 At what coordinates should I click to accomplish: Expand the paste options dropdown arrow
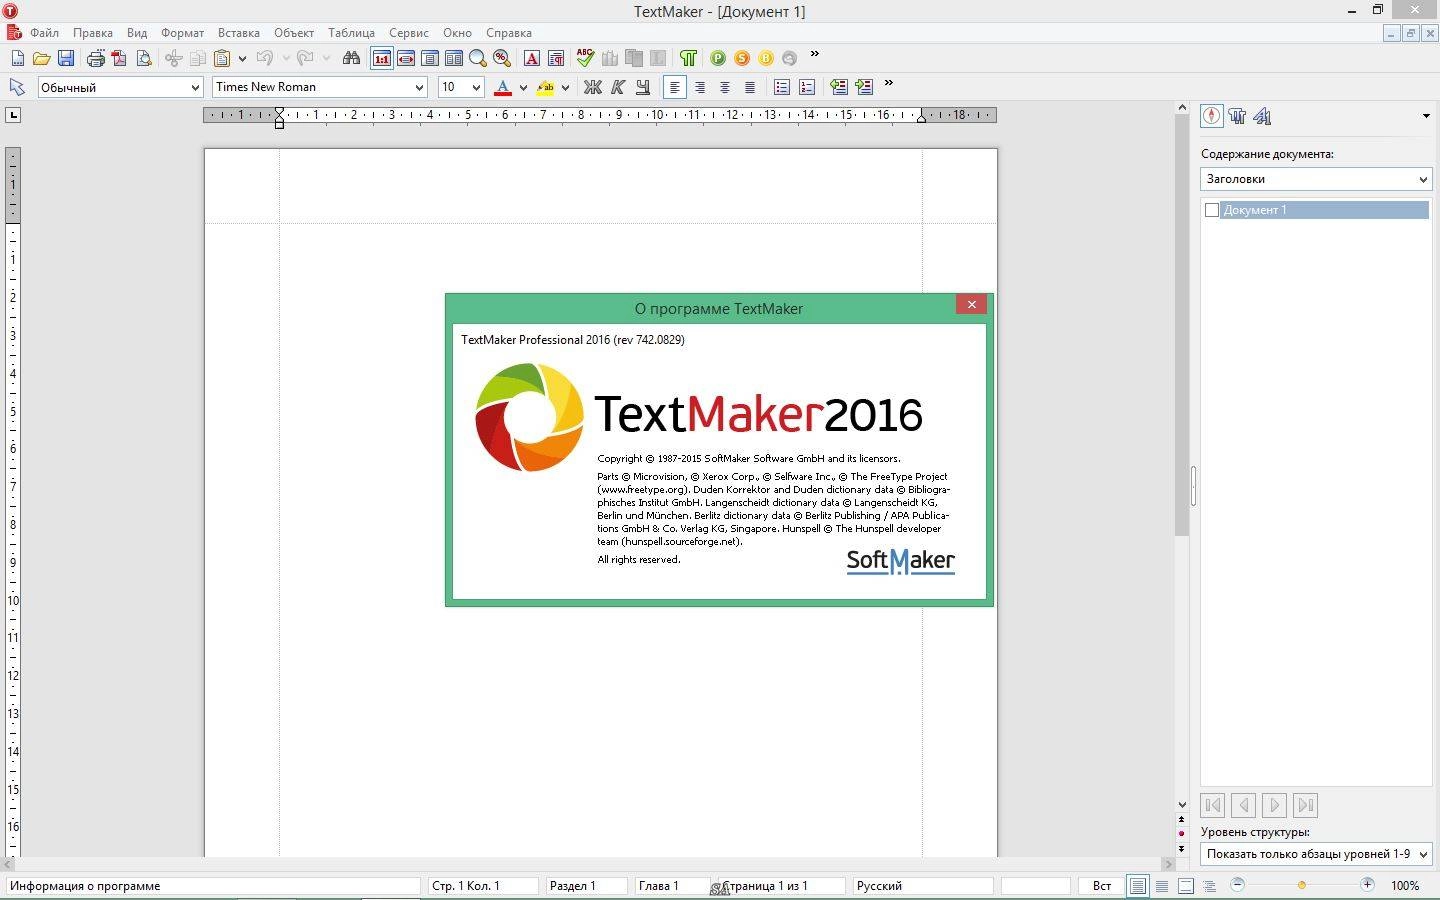pyautogui.click(x=242, y=58)
